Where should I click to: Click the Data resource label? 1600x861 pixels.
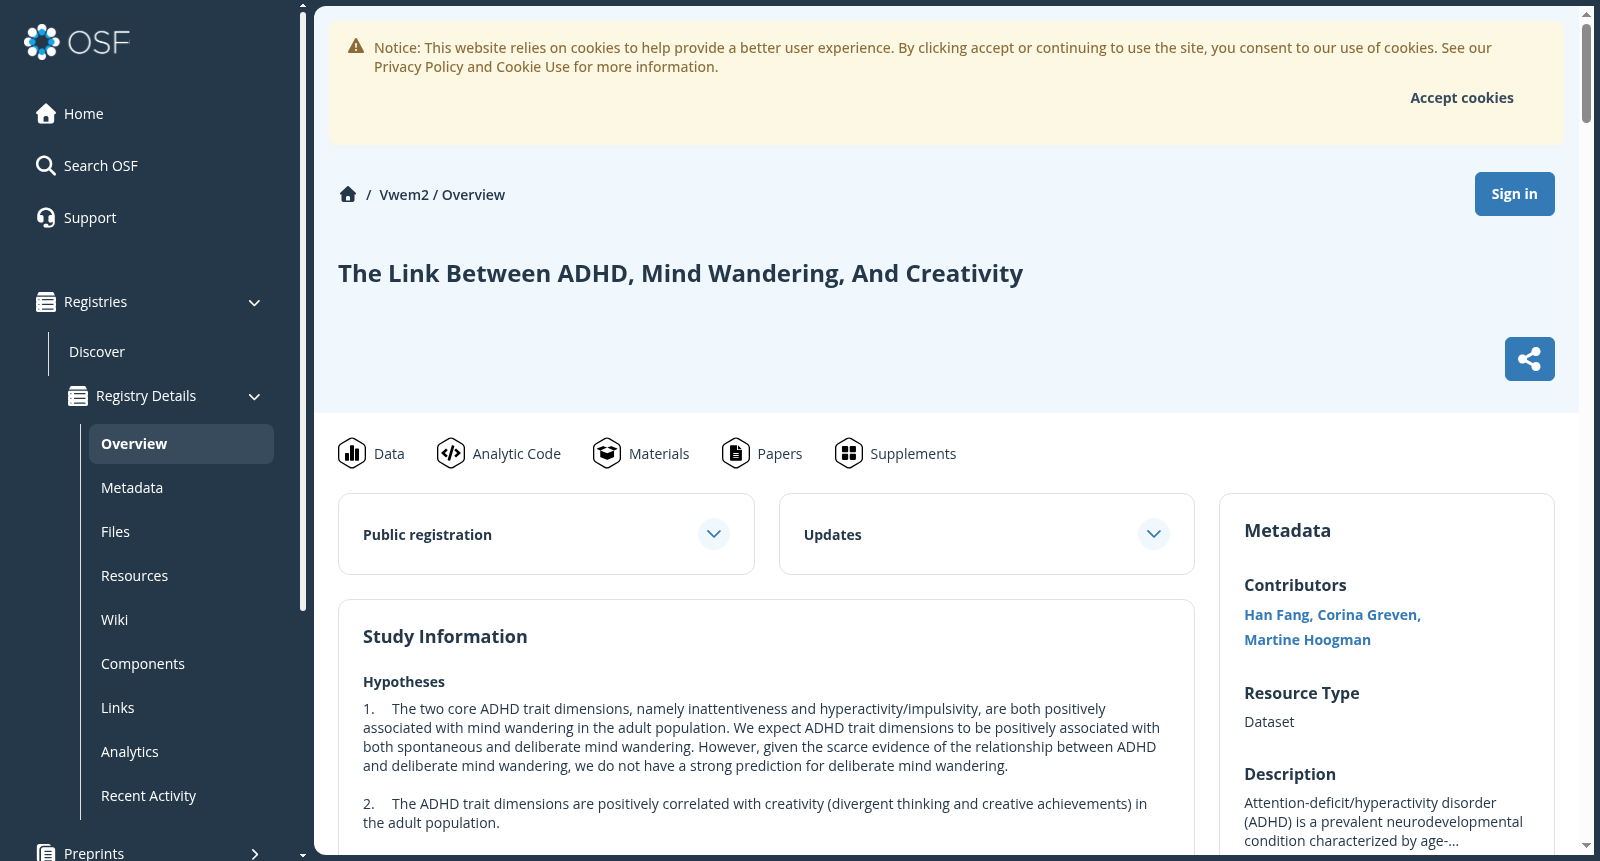click(x=389, y=454)
